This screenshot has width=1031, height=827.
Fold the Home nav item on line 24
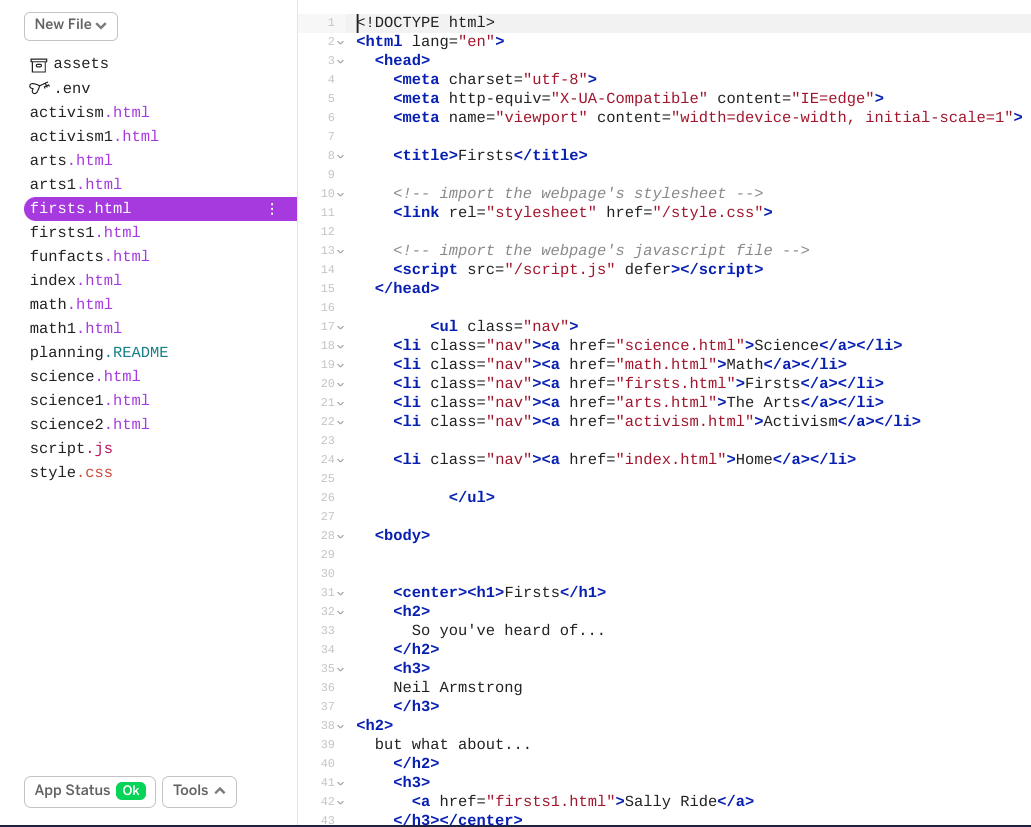(341, 460)
